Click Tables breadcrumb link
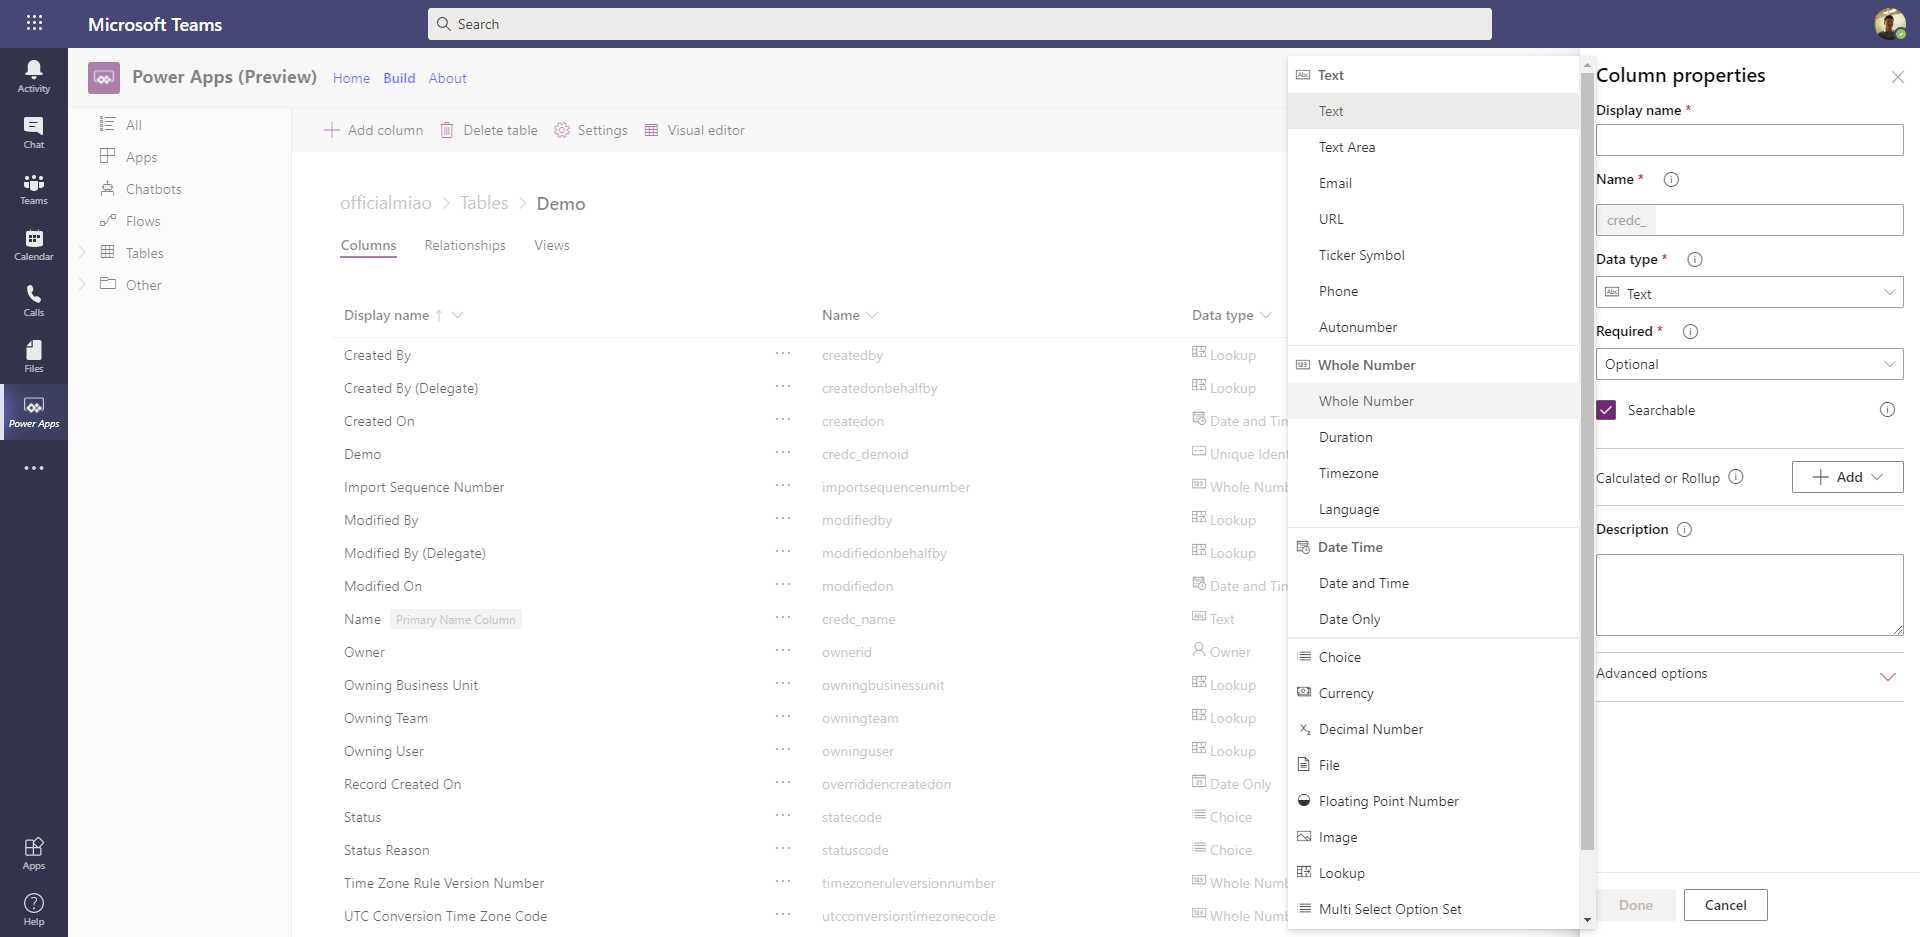Screen dimensions: 1920x937 point(484,203)
